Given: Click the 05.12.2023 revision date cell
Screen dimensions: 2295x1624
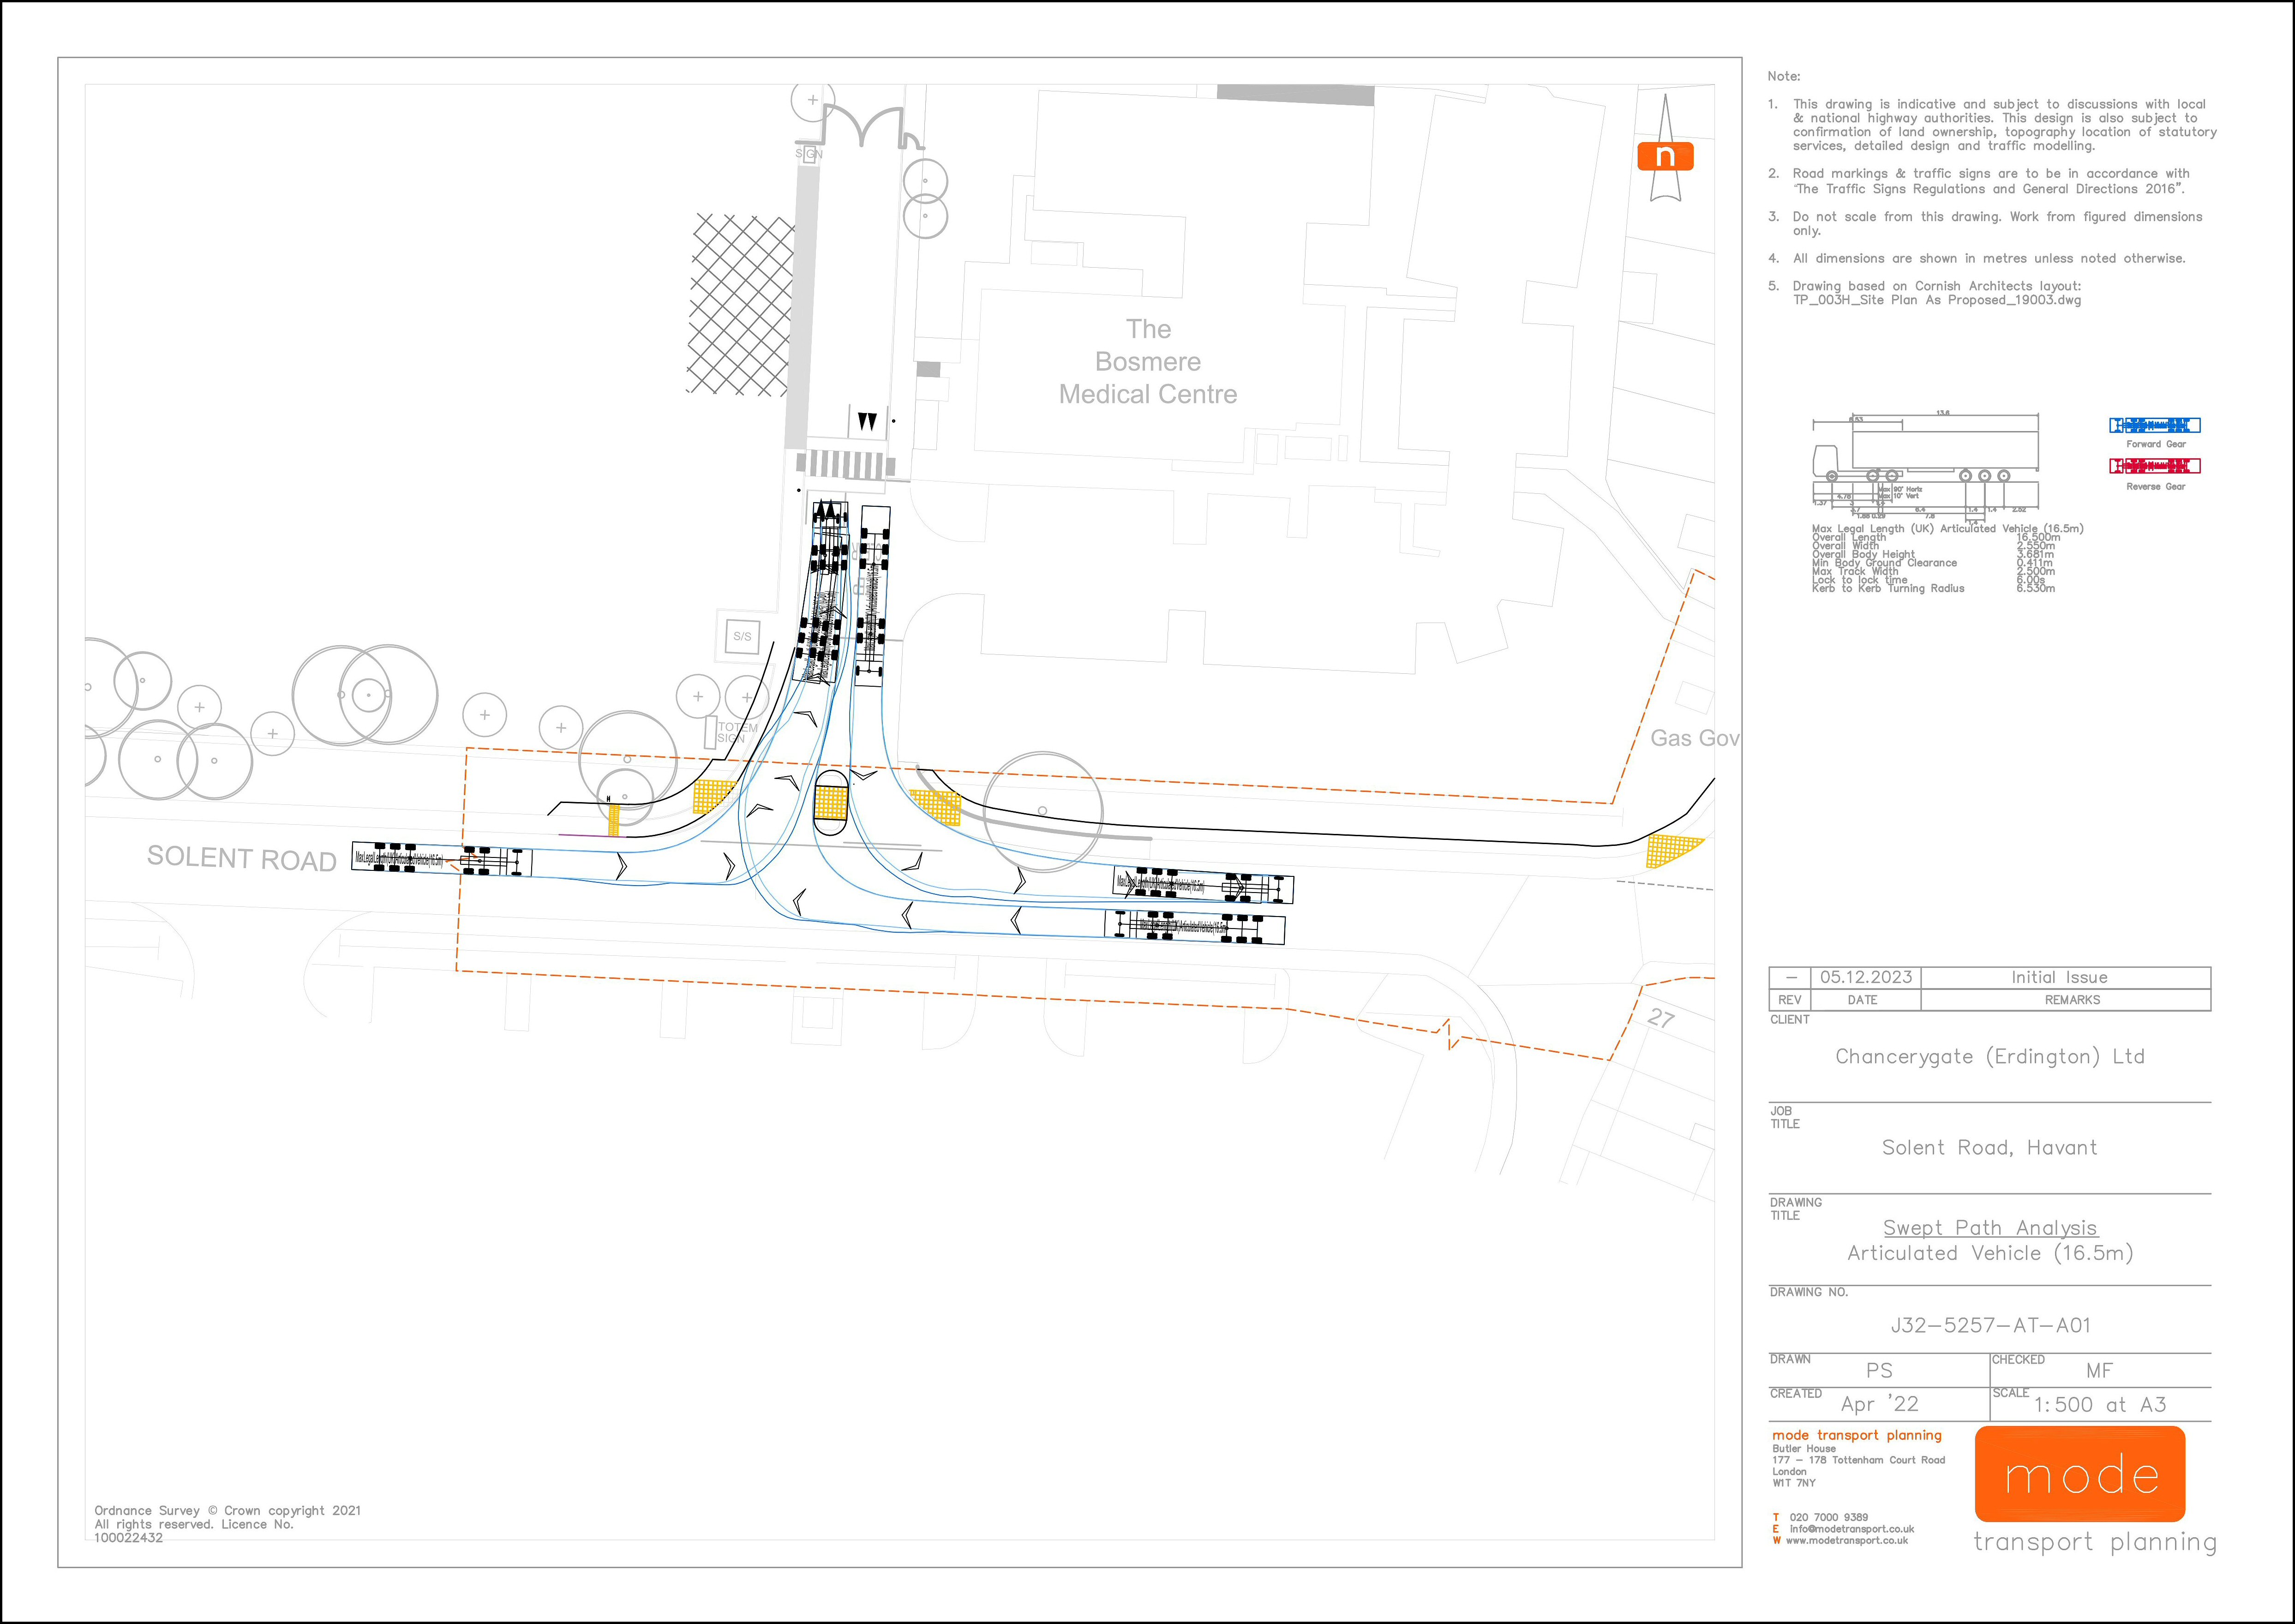Looking at the screenshot, I should pos(1866,978).
